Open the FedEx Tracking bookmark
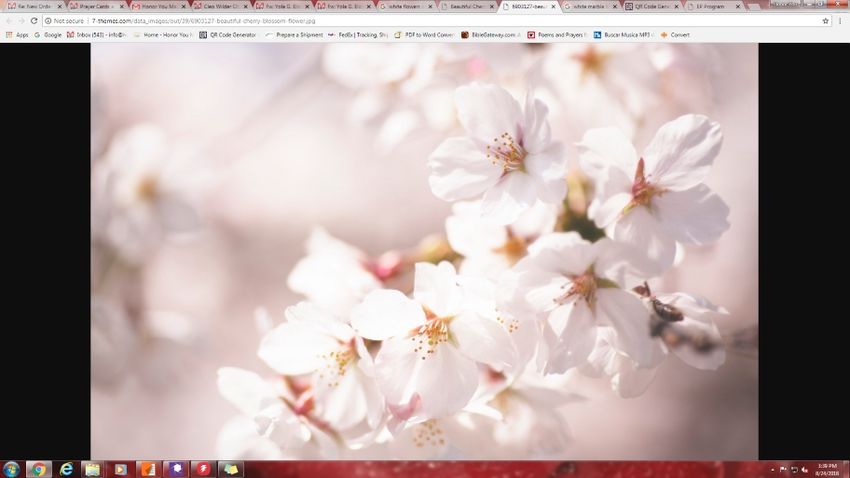 click(358, 35)
